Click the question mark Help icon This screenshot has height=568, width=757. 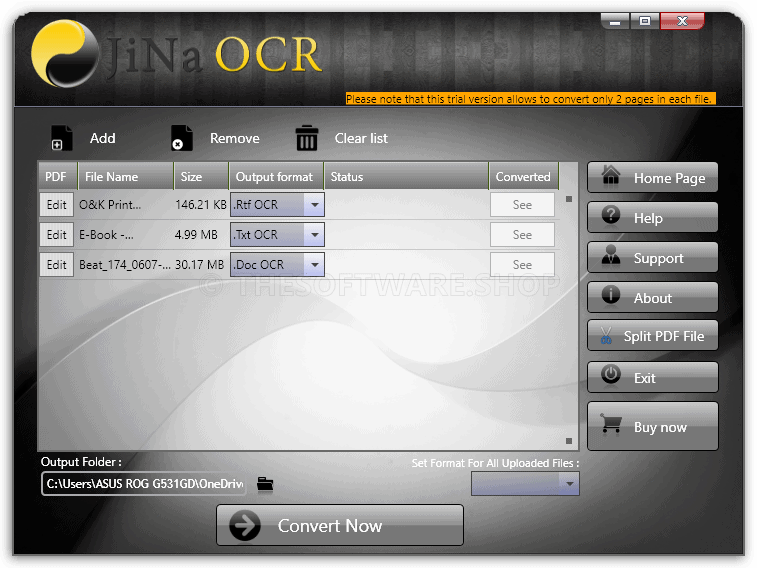[x=611, y=215]
